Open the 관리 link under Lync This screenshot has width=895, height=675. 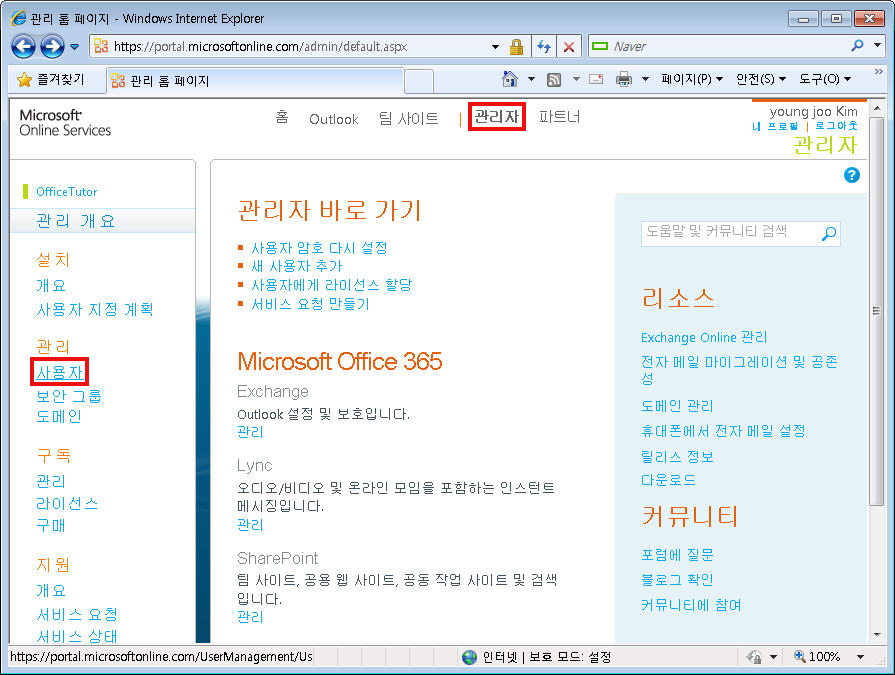(x=250, y=525)
